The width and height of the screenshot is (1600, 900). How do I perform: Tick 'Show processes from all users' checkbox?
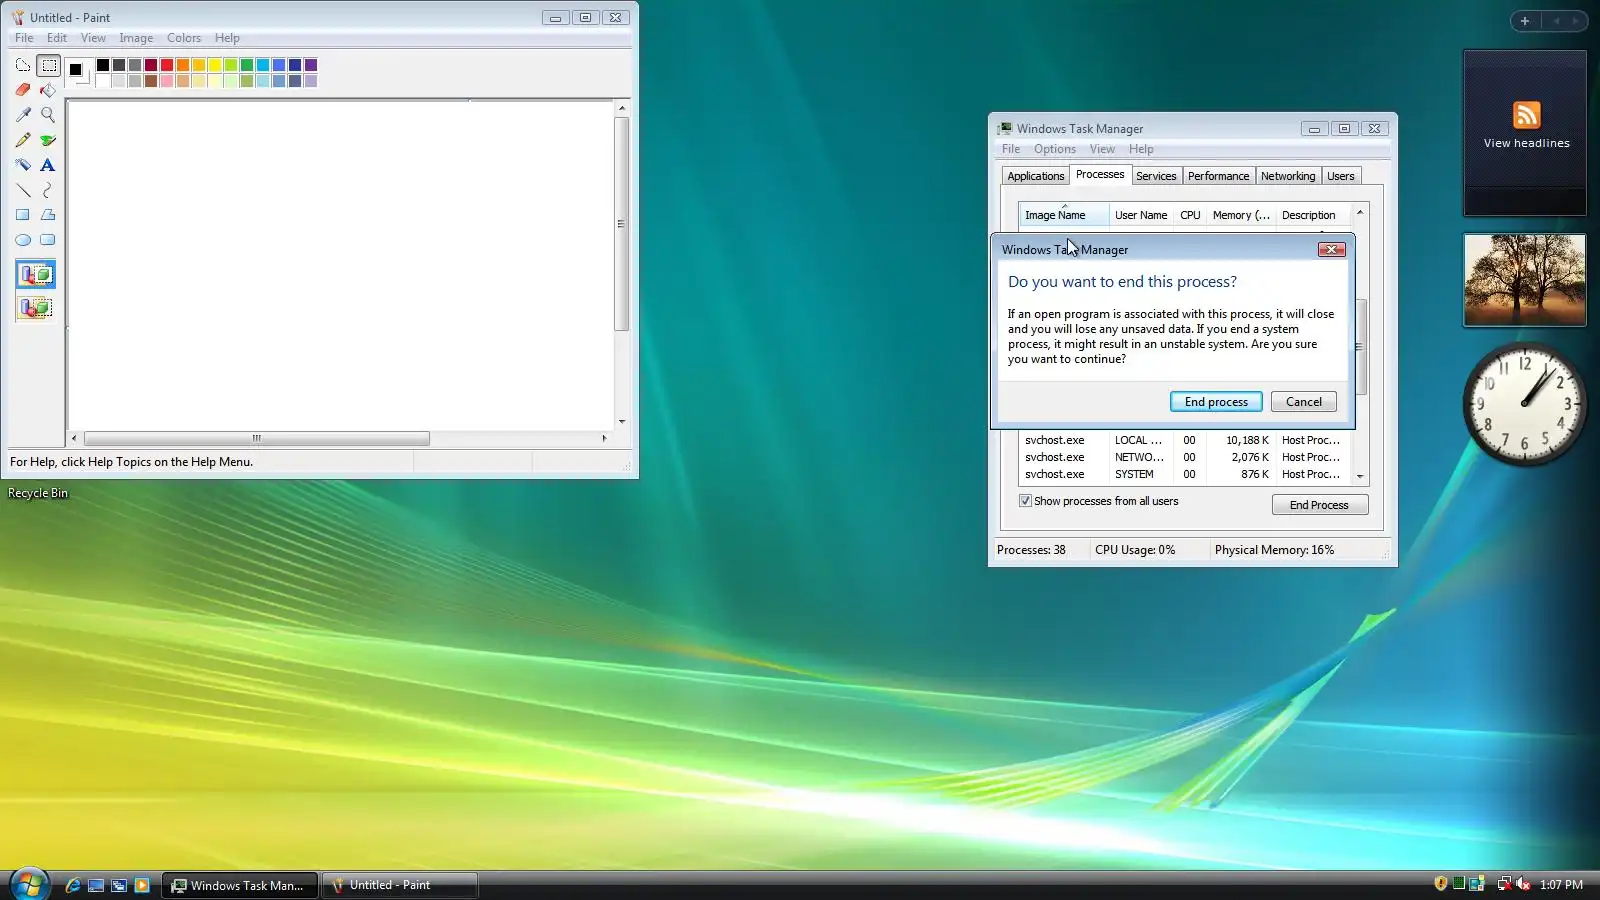[x=1025, y=501]
